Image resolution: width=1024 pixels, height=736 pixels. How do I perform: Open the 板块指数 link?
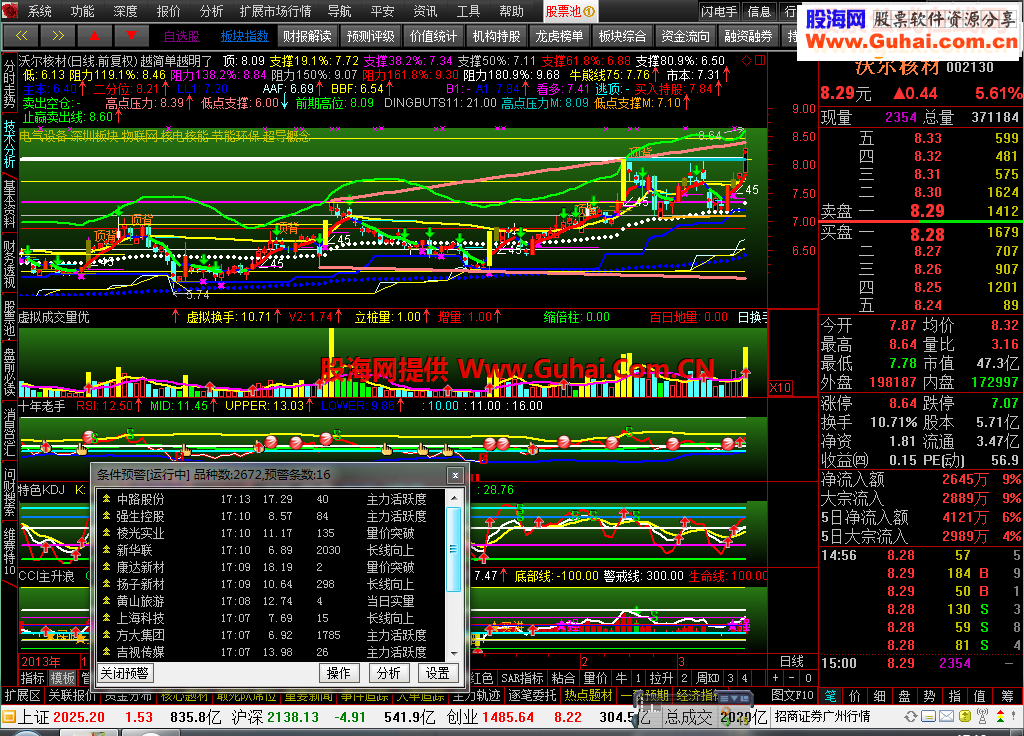(244, 36)
